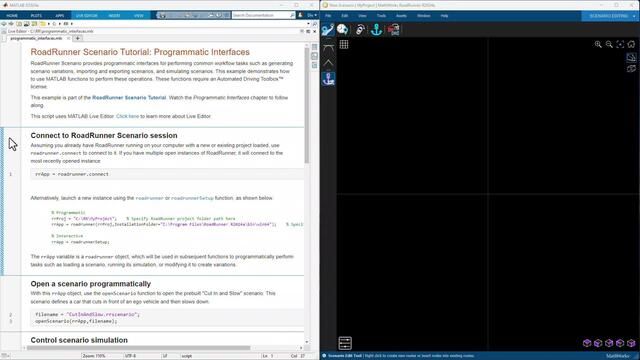Open RoadRunner View menu

[362, 16]
